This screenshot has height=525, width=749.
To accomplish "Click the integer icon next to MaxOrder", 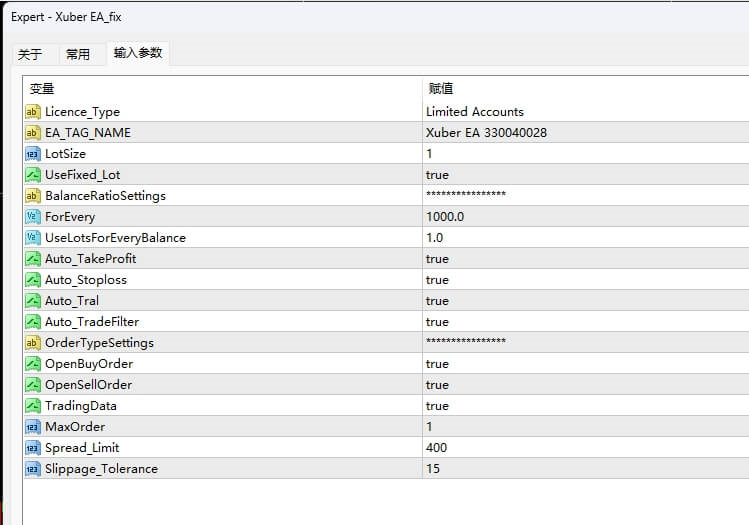I will point(32,427).
